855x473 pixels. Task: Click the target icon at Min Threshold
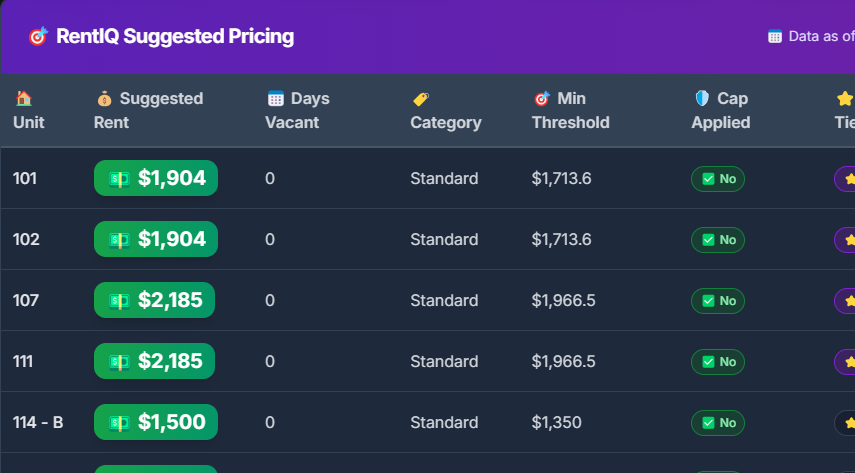[541, 98]
